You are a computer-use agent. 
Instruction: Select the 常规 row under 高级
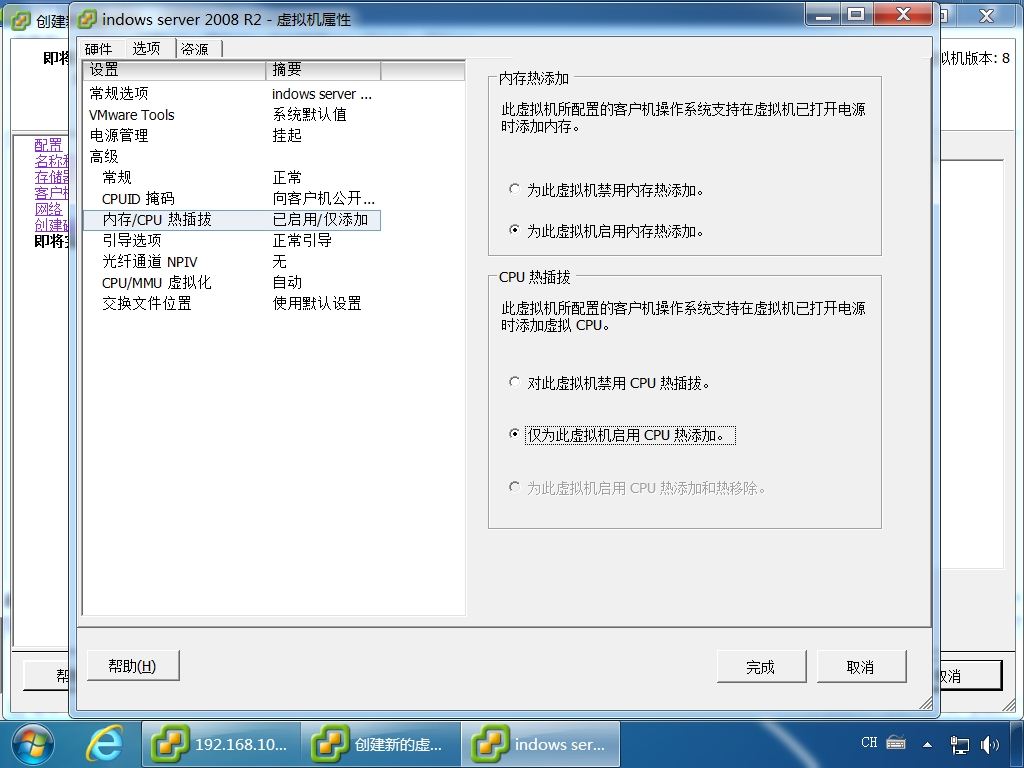point(232,178)
